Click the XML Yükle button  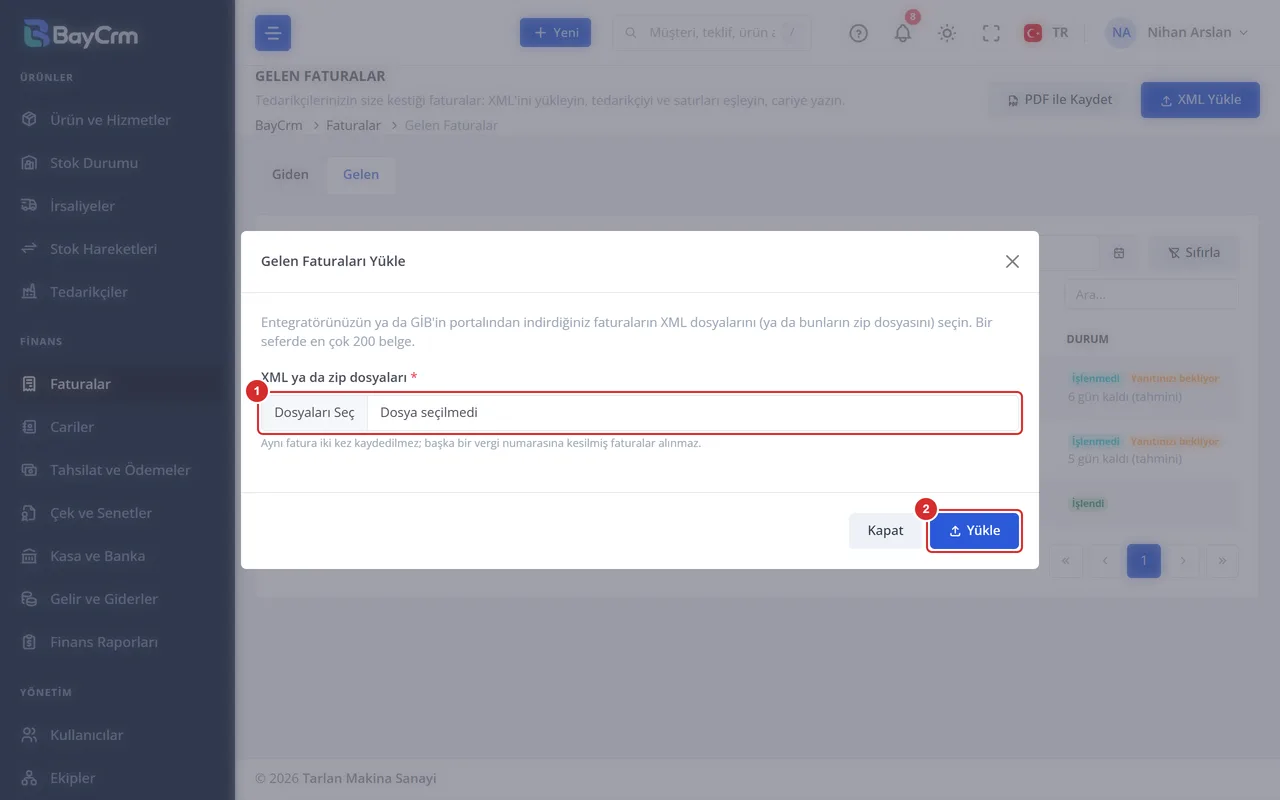[1200, 100]
